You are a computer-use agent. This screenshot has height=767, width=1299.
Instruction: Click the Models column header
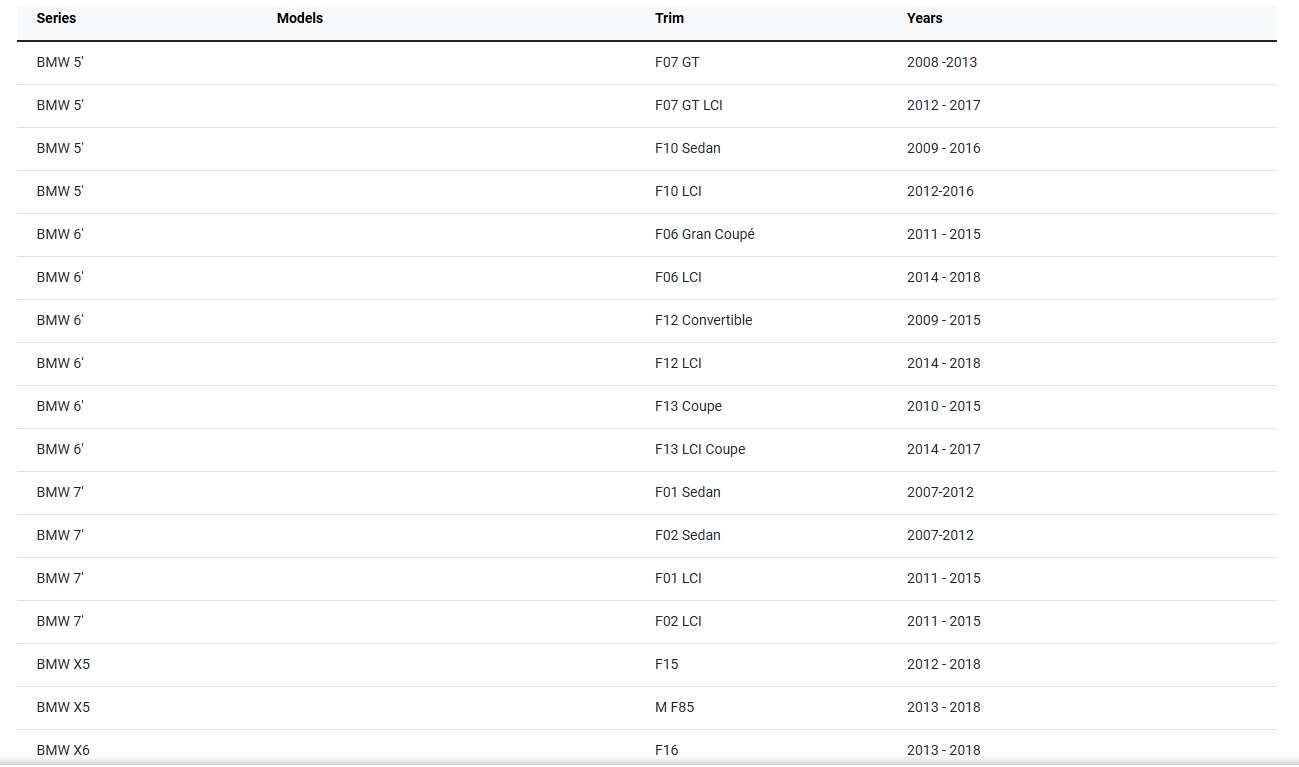click(x=300, y=18)
